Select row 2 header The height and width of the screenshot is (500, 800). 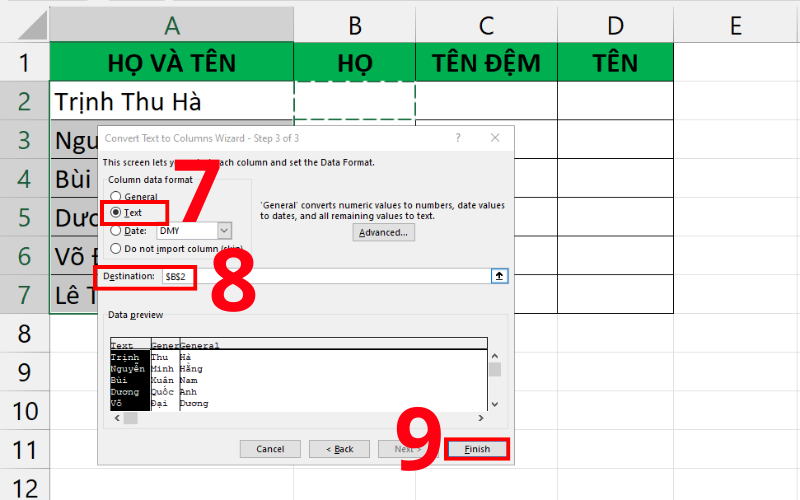tap(24, 101)
